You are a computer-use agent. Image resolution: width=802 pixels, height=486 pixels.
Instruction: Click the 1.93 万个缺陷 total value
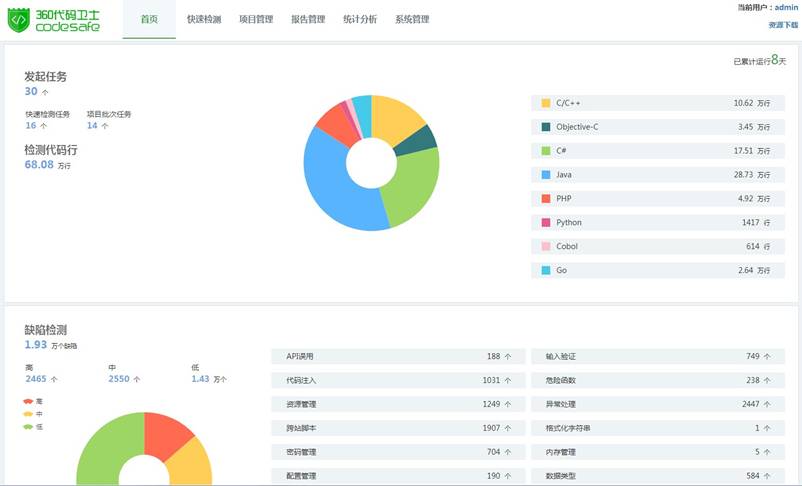click(x=50, y=345)
